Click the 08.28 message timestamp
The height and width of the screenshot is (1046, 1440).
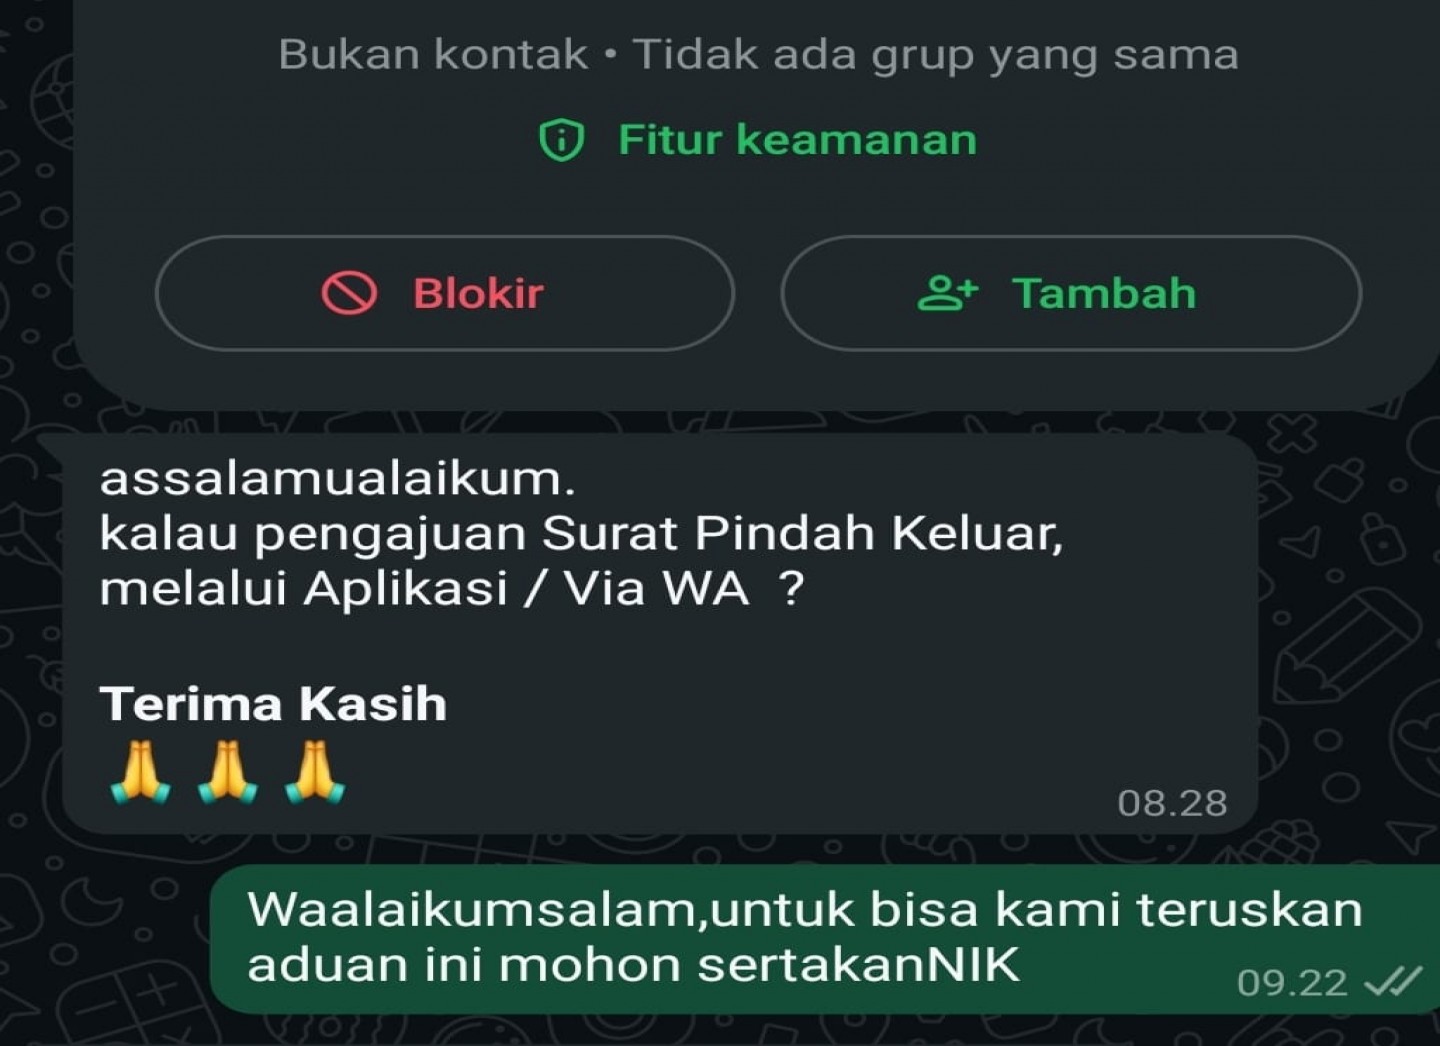point(1172,803)
